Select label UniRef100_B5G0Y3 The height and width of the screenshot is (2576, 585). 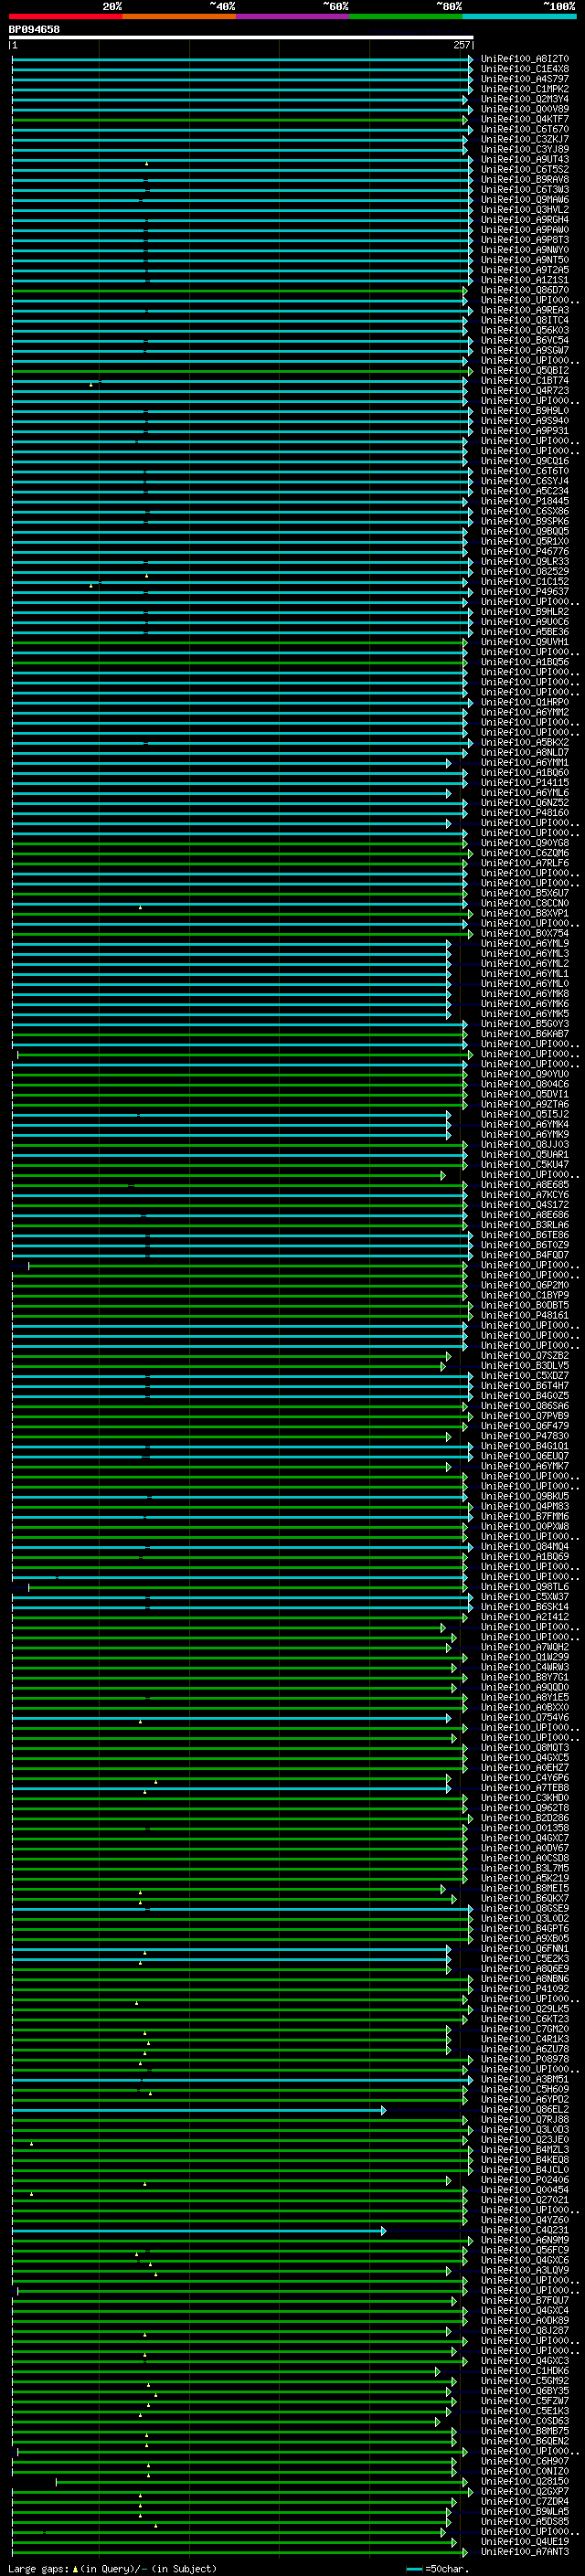coord(525,1024)
